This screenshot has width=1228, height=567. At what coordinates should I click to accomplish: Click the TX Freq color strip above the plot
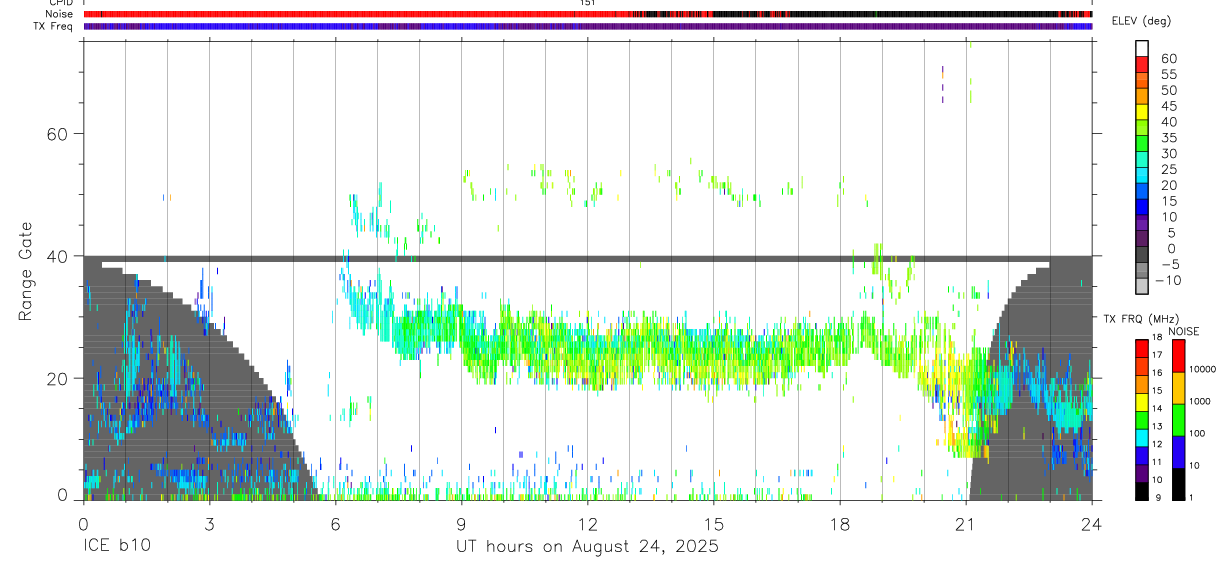pos(588,26)
